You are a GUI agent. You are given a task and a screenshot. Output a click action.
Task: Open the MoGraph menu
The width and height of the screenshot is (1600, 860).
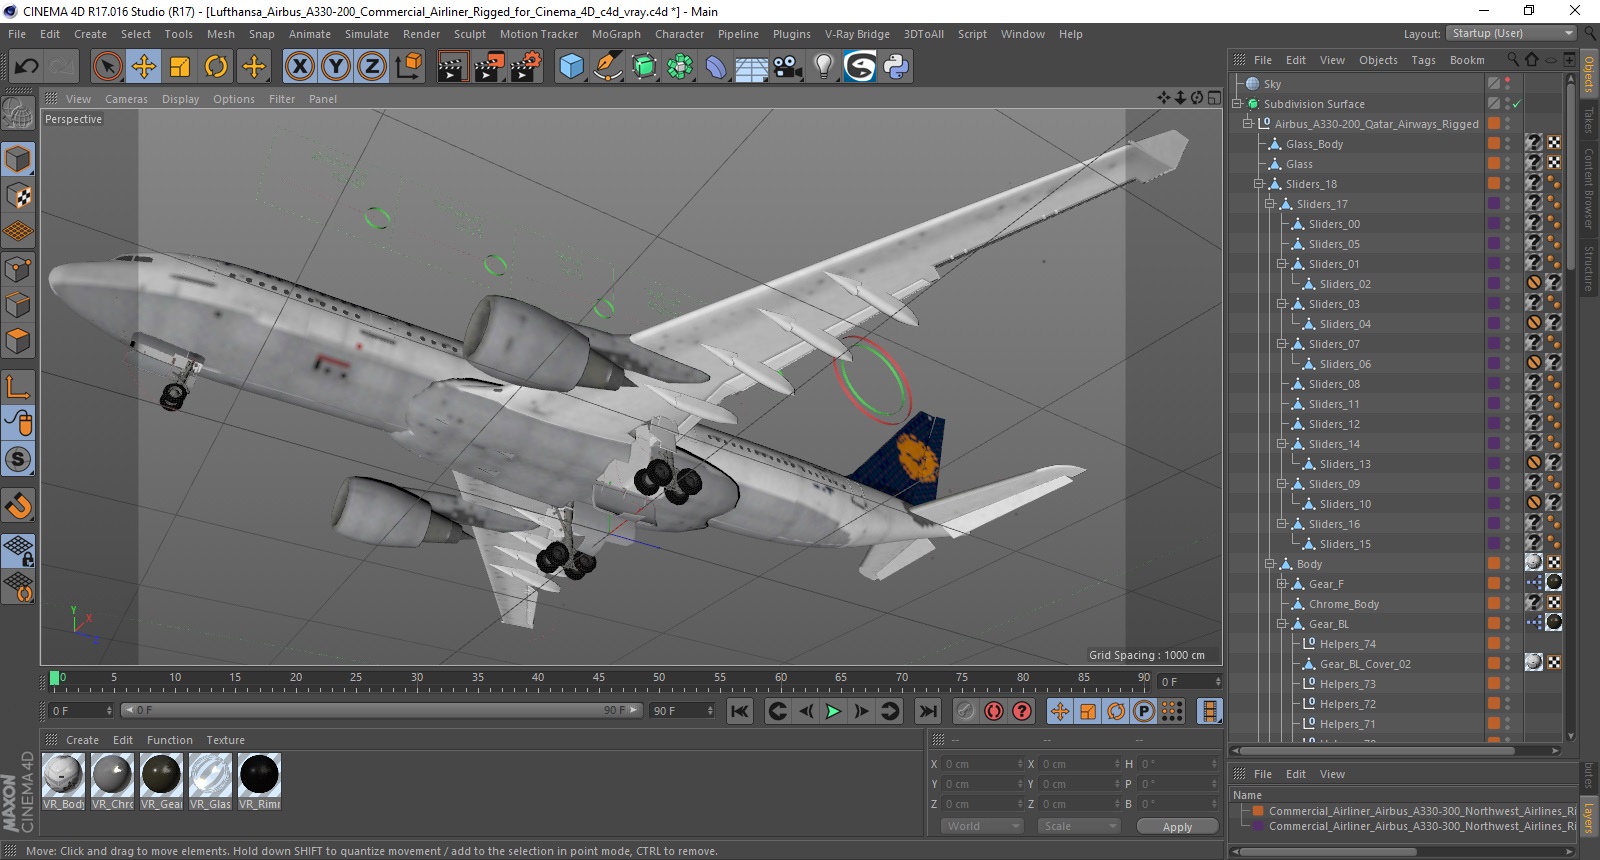tap(616, 34)
